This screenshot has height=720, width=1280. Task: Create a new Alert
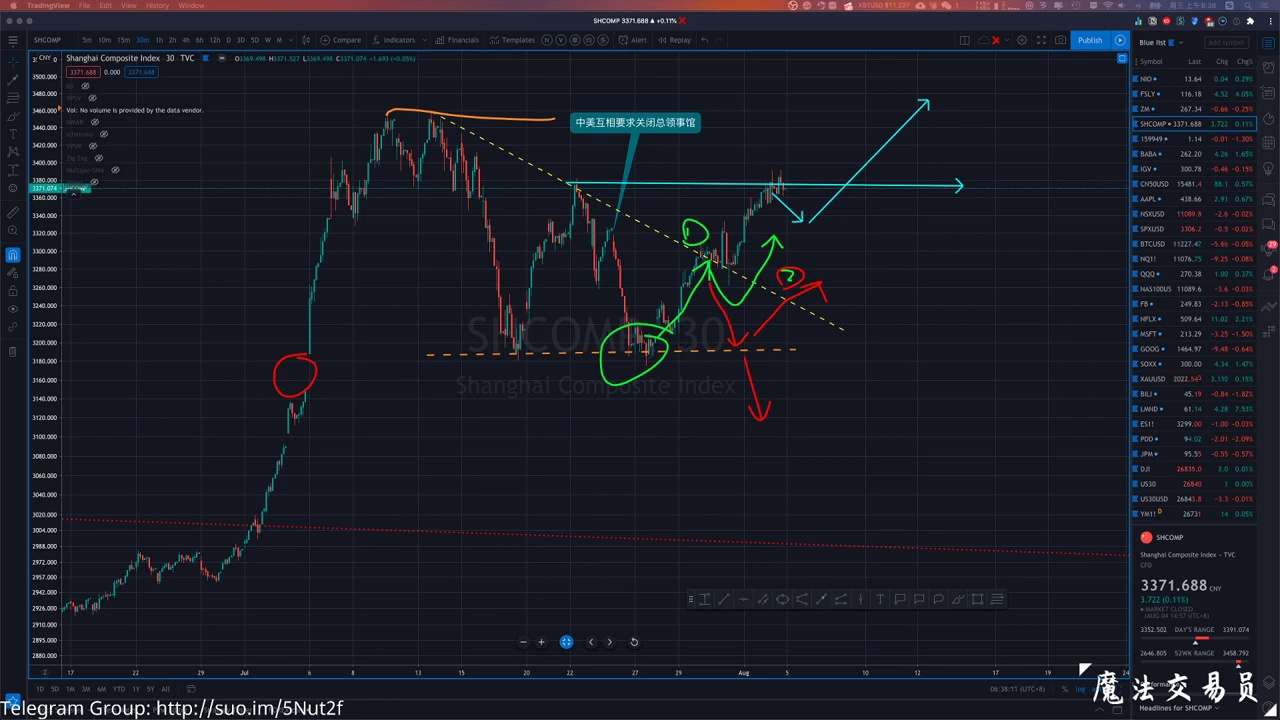pyautogui.click(x=633, y=40)
